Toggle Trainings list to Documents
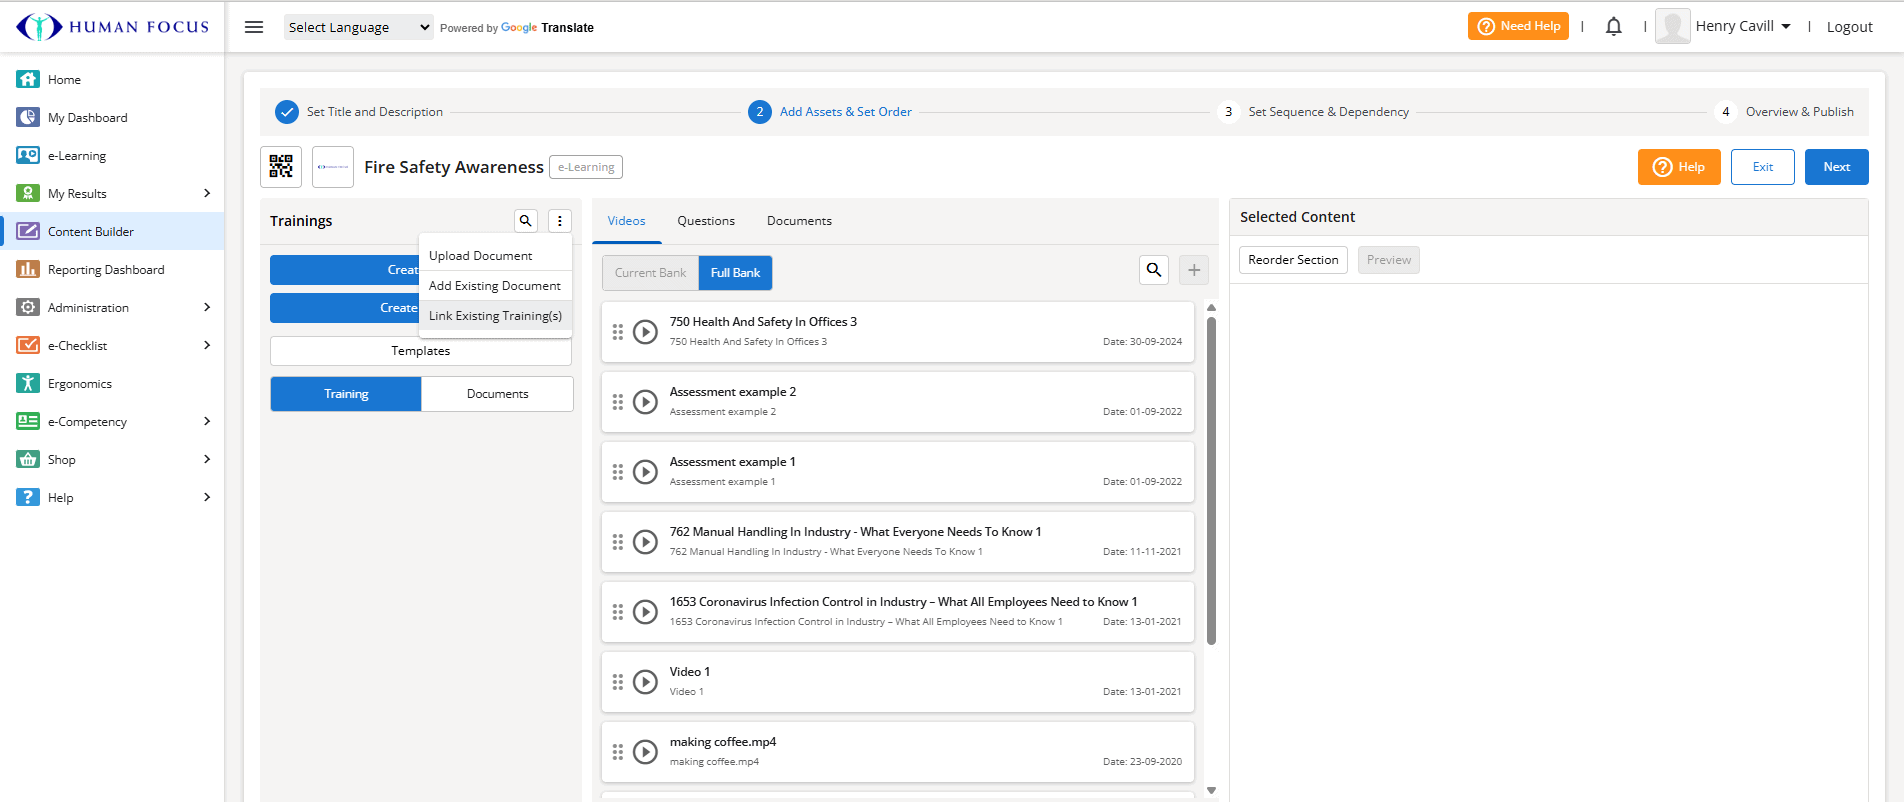This screenshot has height=802, width=1904. pos(497,394)
